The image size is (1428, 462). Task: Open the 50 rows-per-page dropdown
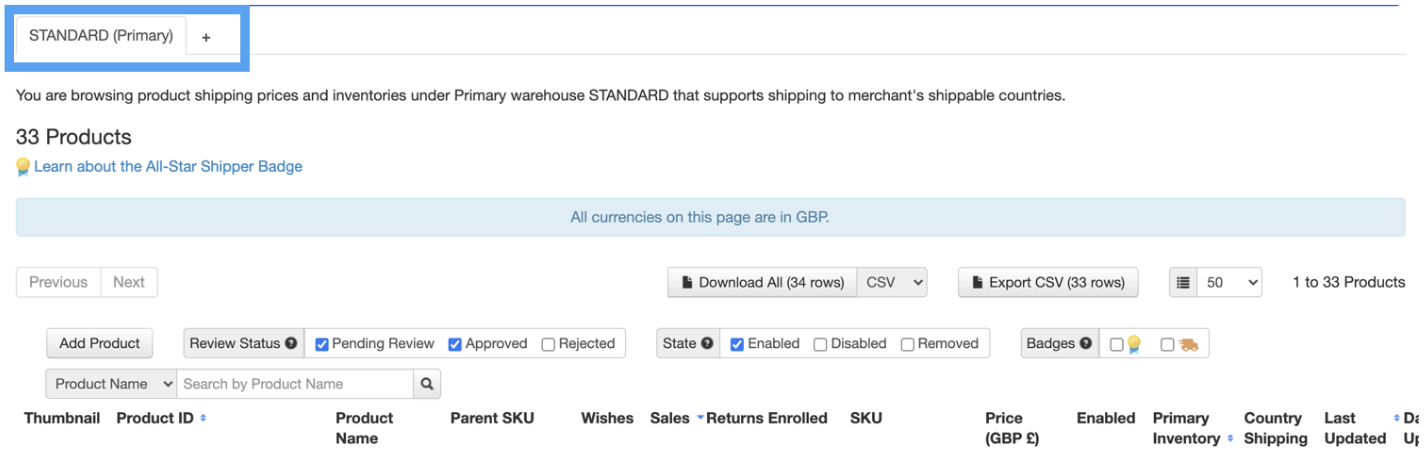coord(1230,283)
